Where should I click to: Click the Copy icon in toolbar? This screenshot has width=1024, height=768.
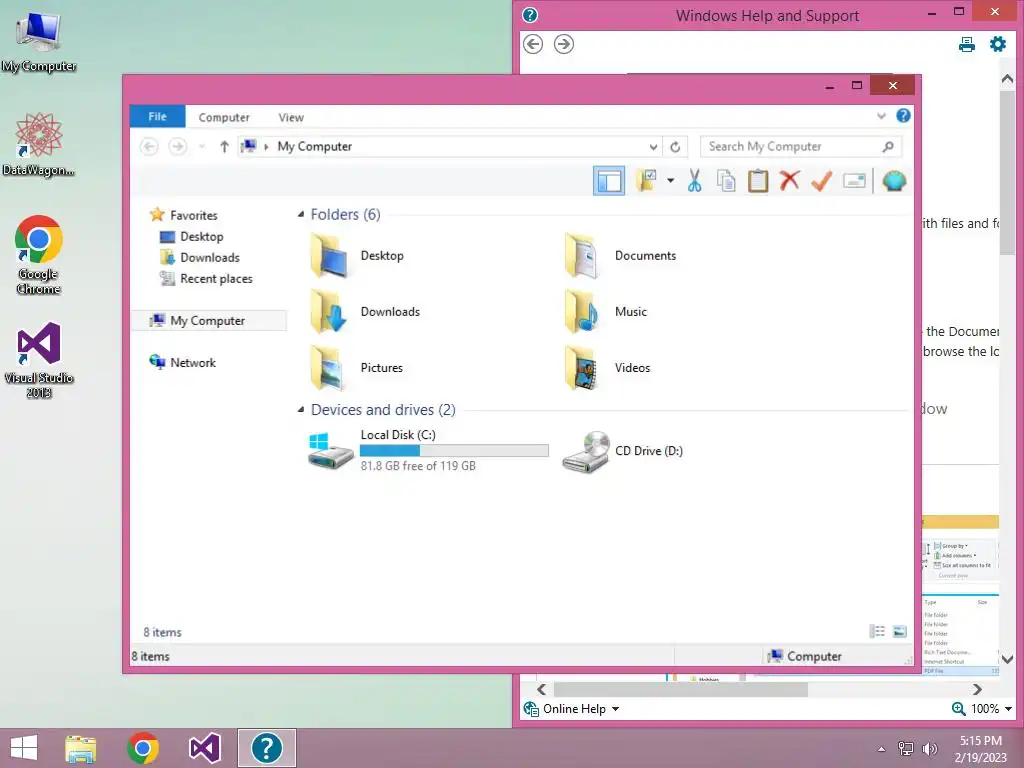tap(726, 181)
